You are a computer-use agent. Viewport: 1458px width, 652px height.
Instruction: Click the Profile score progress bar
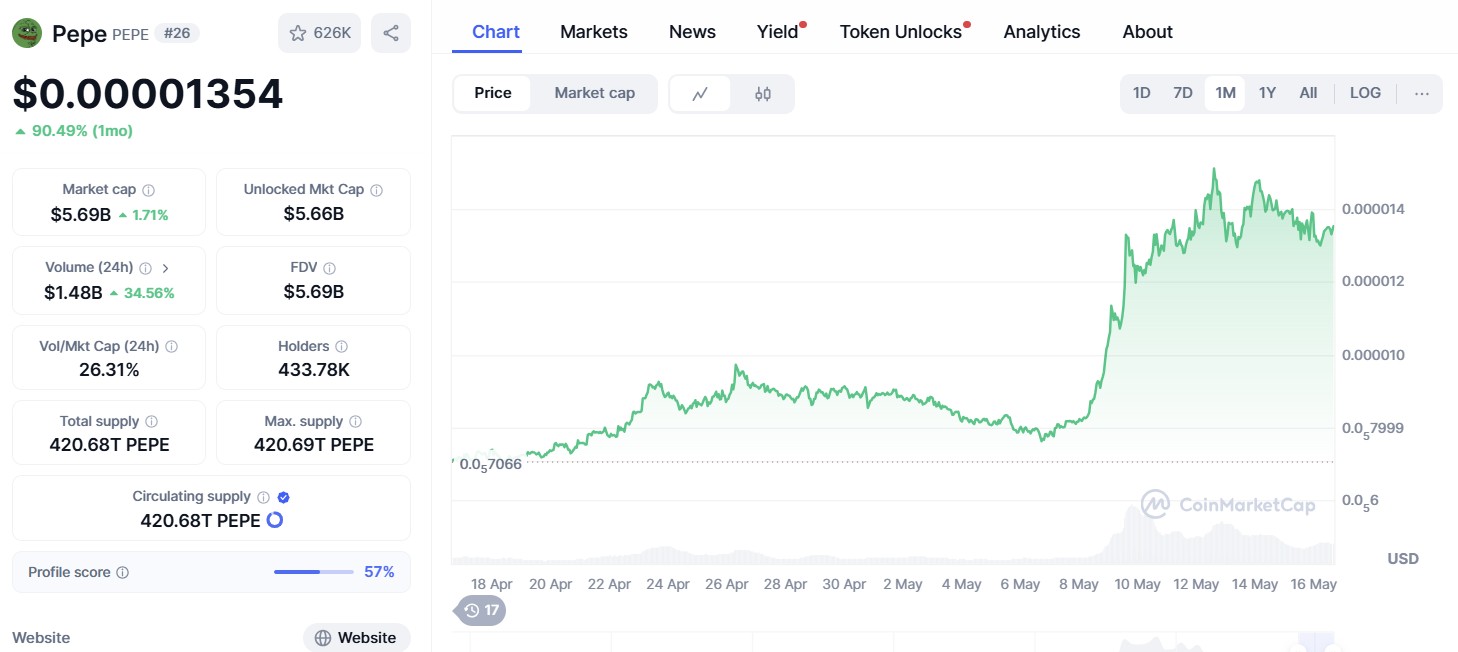pyautogui.click(x=312, y=571)
